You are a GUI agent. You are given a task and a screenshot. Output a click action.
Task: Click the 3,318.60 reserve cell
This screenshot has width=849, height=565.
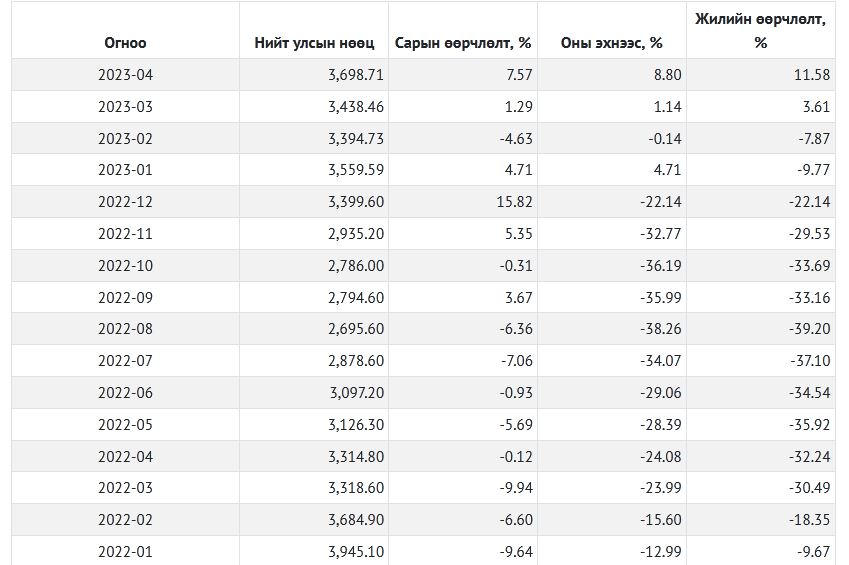(355, 488)
